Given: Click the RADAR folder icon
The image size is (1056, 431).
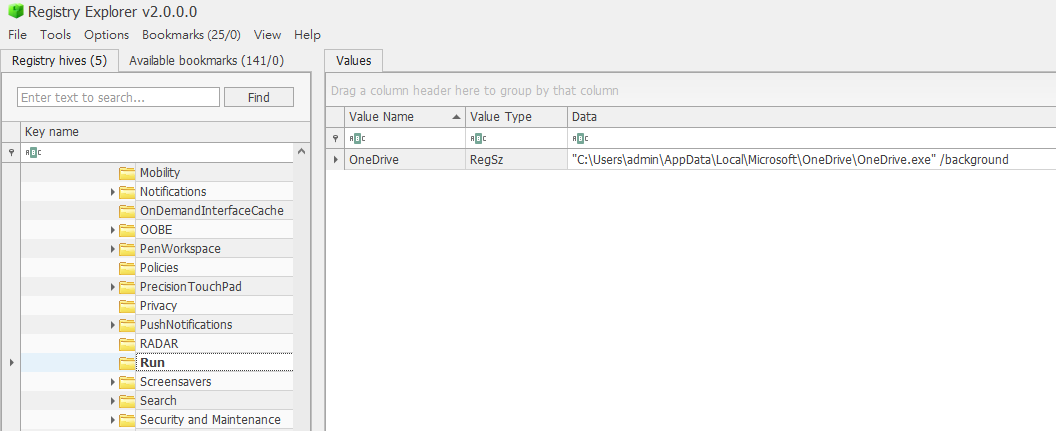Looking at the screenshot, I should 127,344.
